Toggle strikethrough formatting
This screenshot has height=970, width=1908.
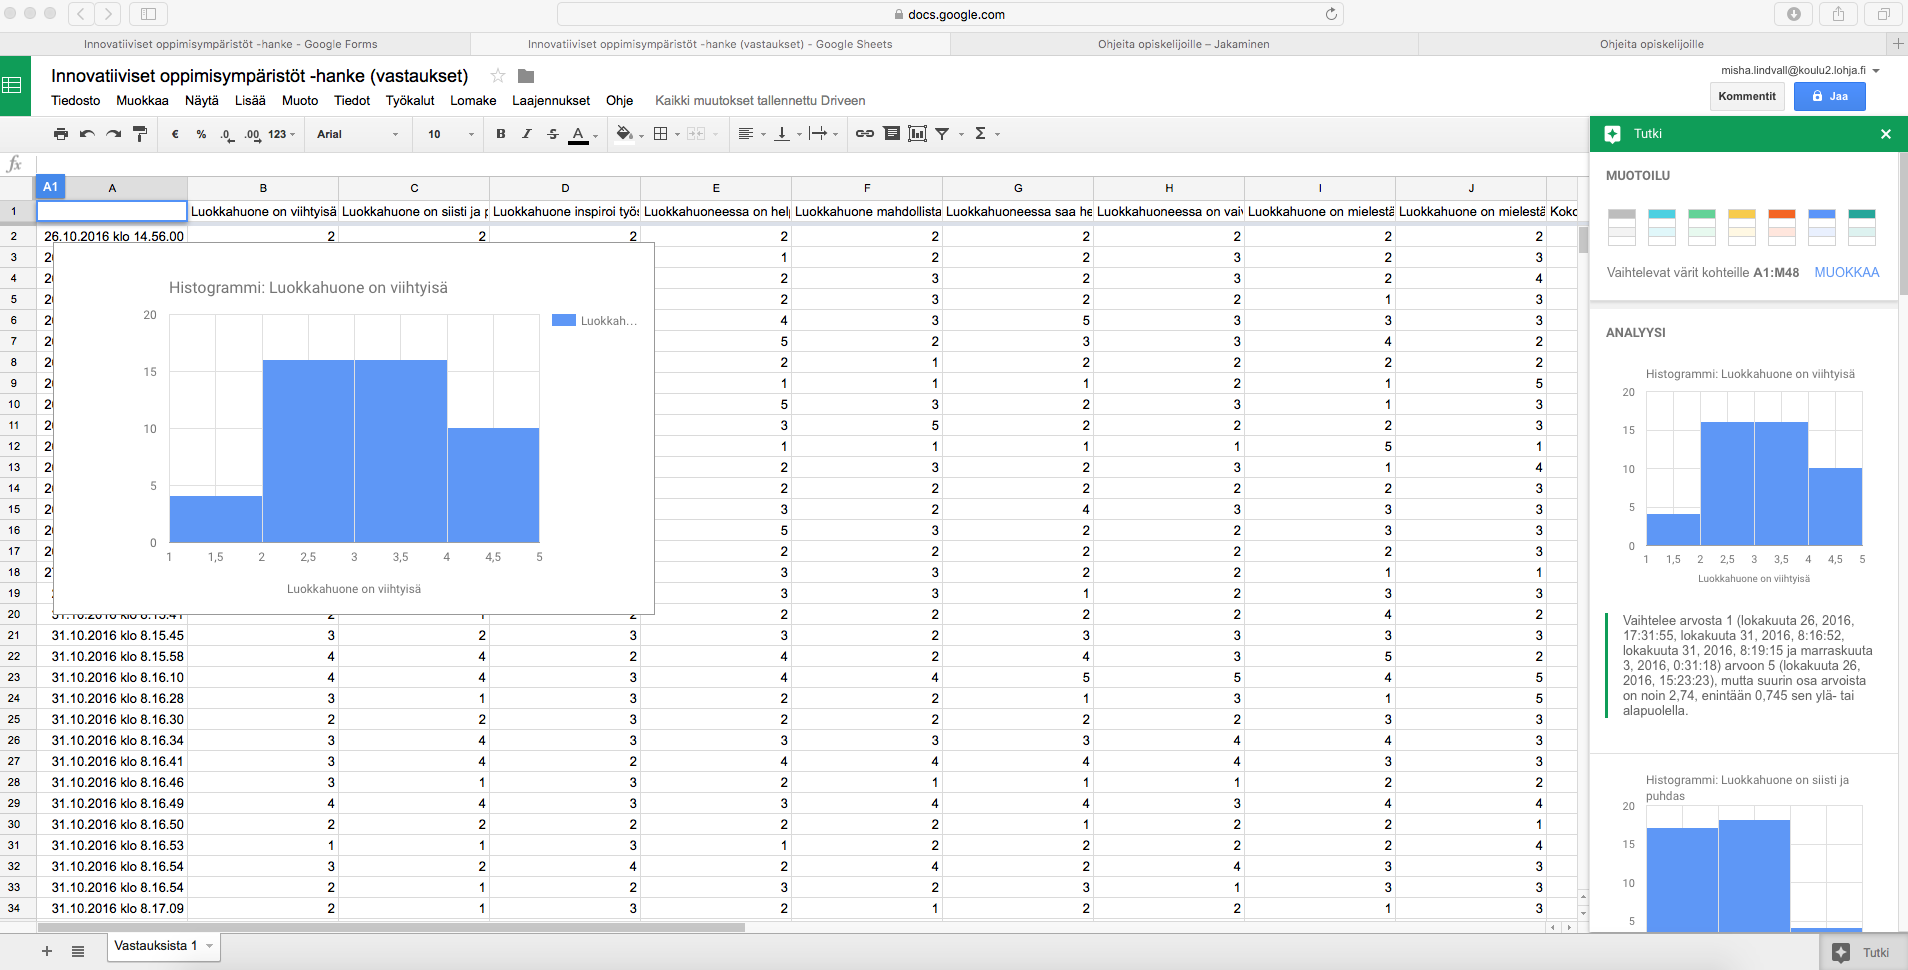coord(553,134)
